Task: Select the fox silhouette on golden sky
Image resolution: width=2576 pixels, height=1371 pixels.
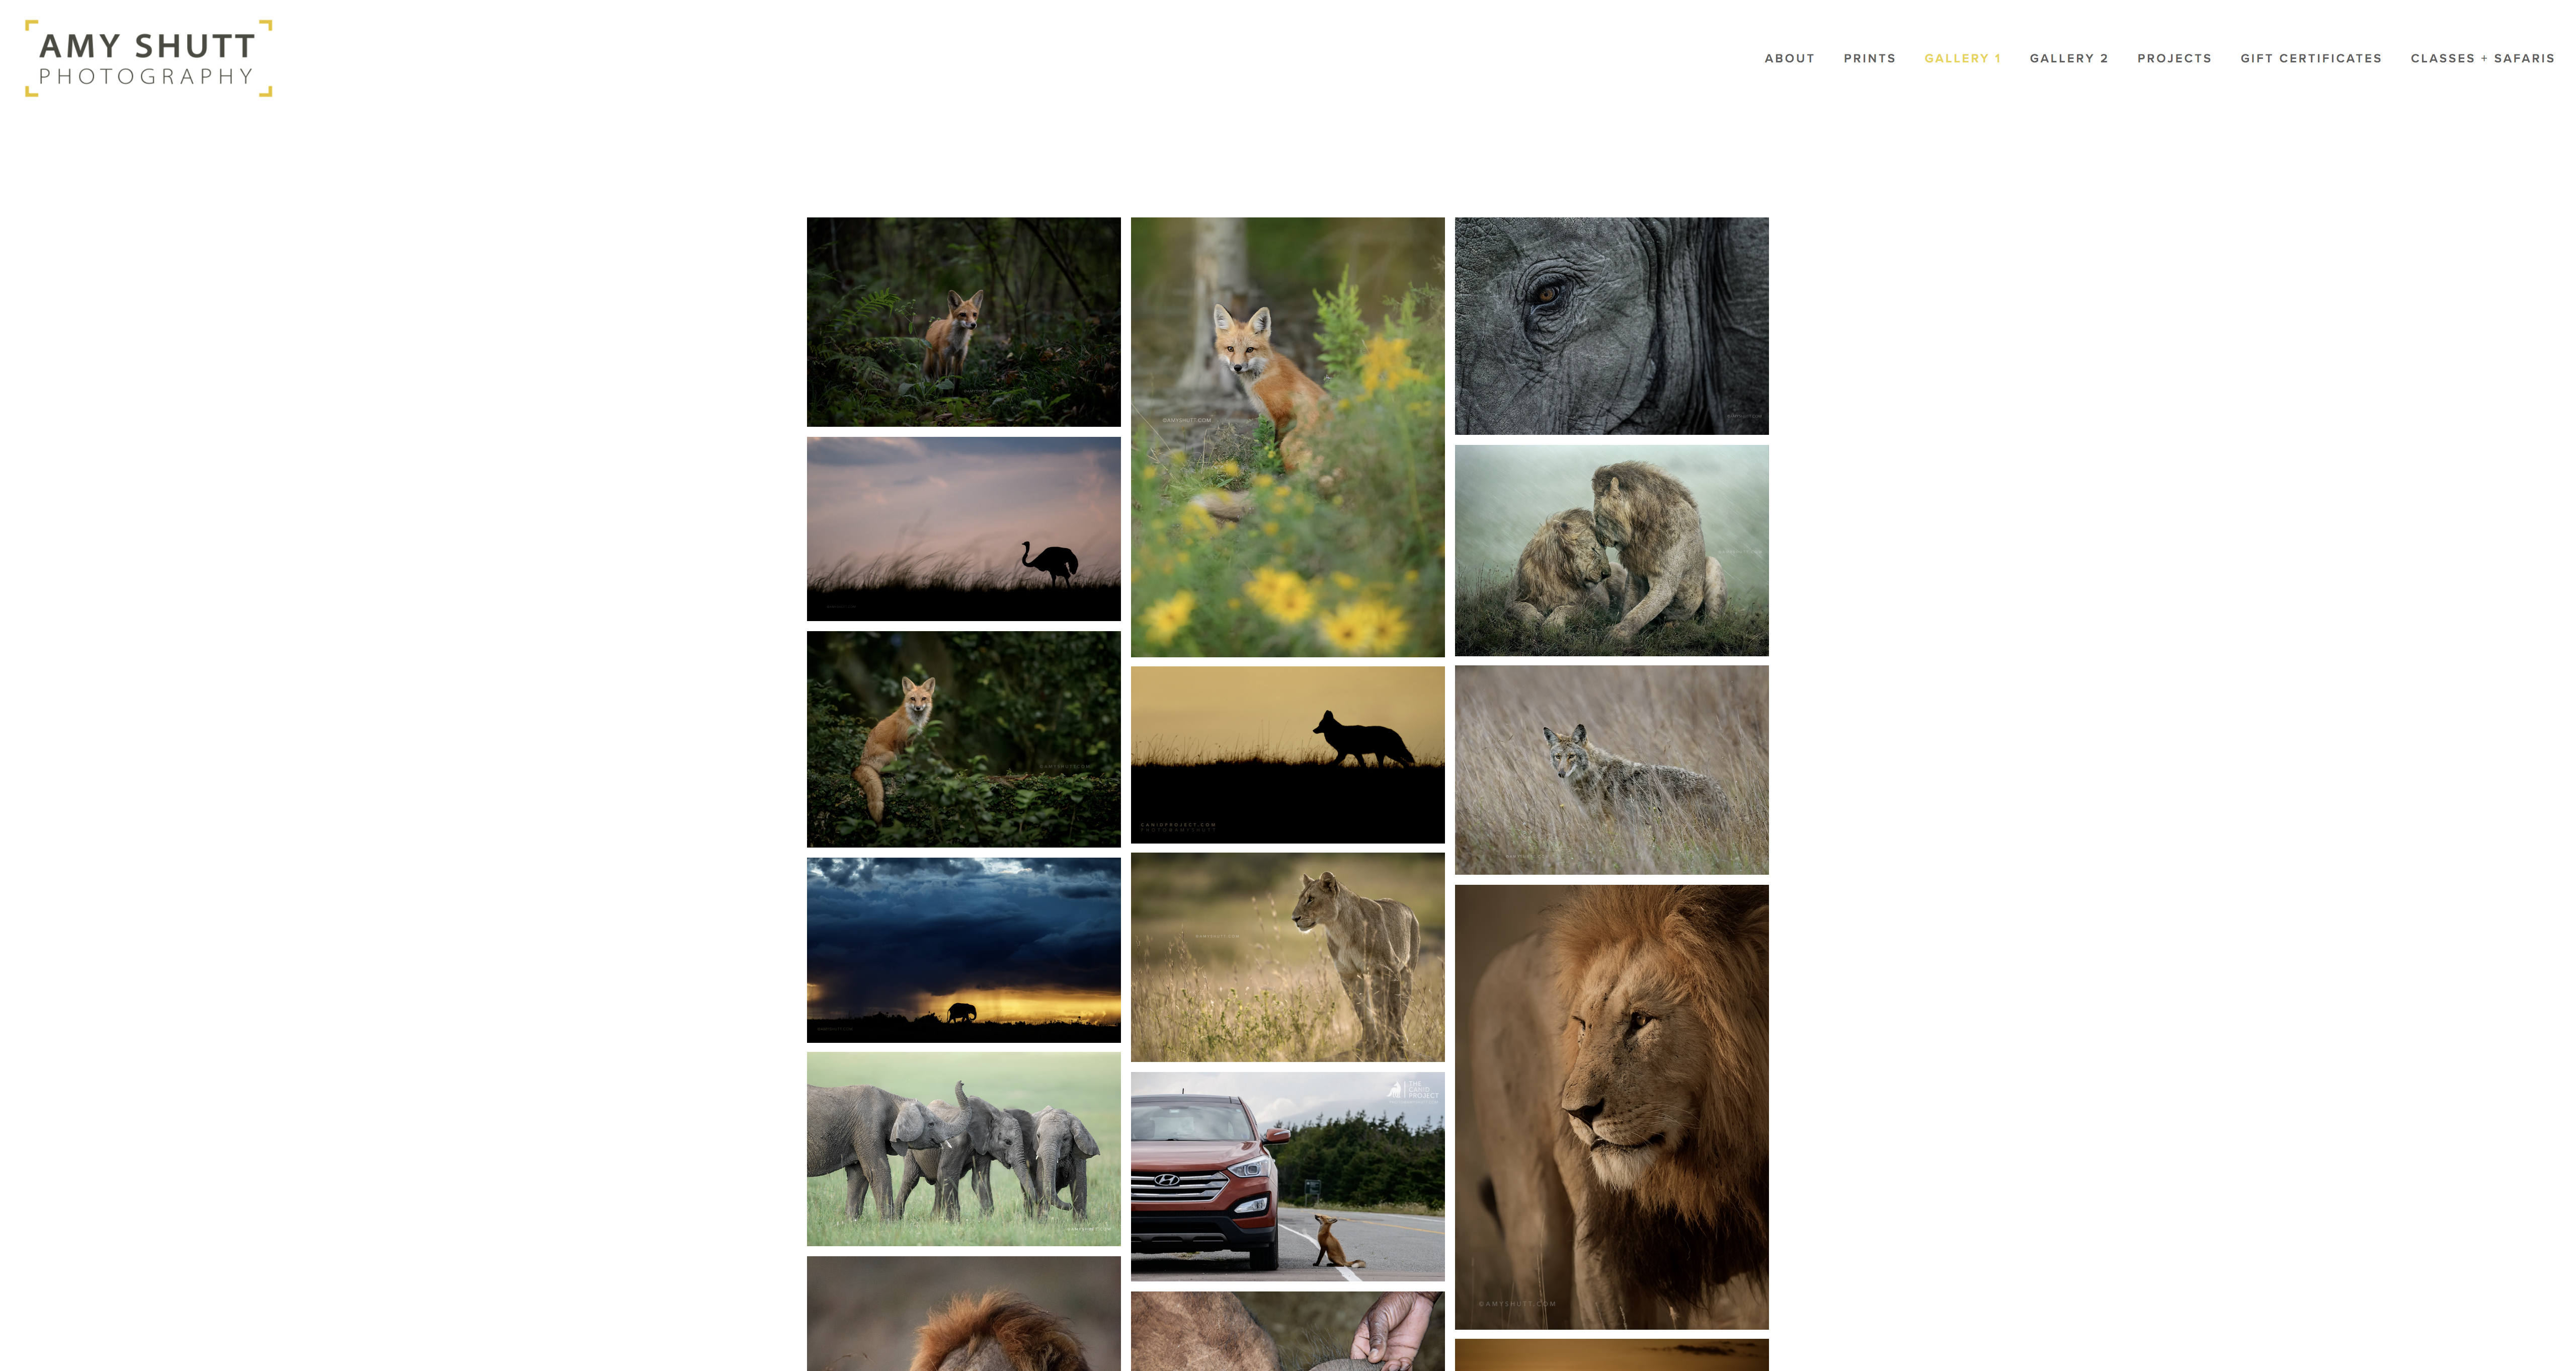Action: [x=1287, y=755]
